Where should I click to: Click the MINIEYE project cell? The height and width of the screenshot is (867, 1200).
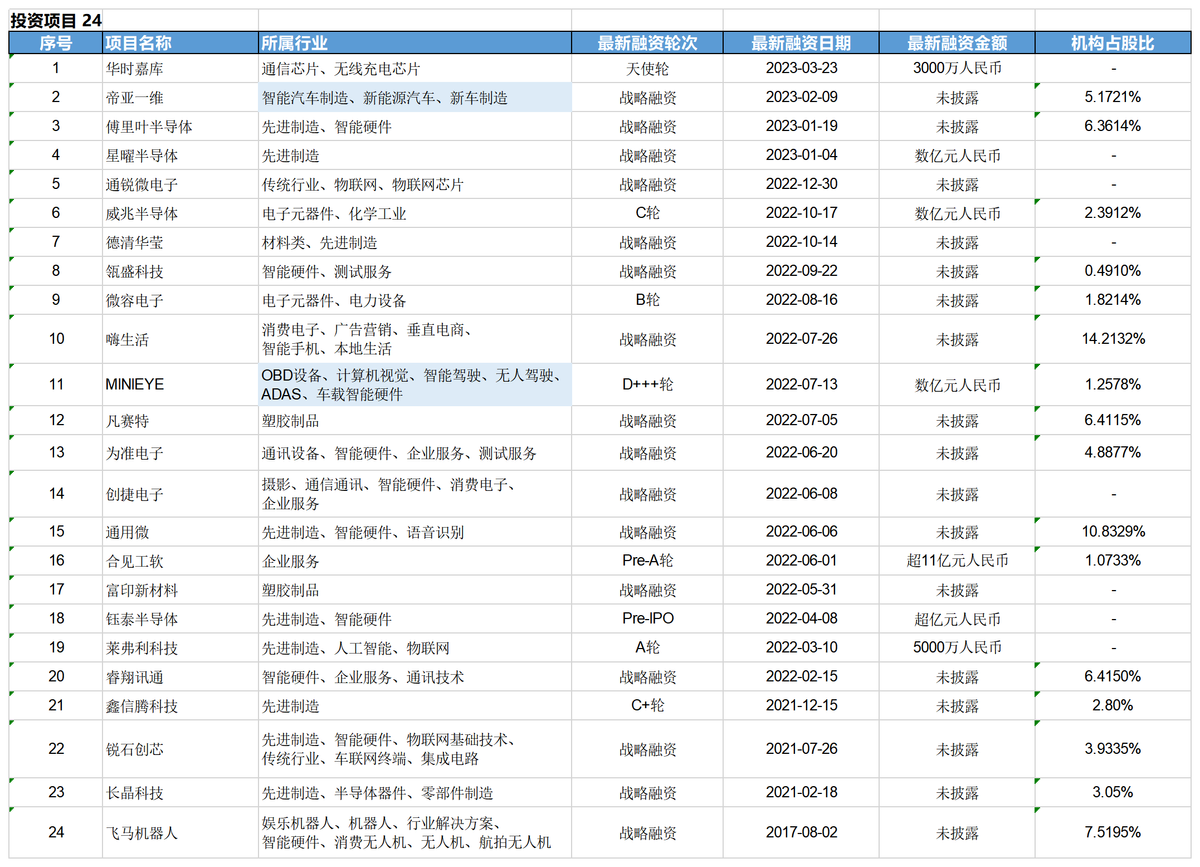click(x=180, y=385)
